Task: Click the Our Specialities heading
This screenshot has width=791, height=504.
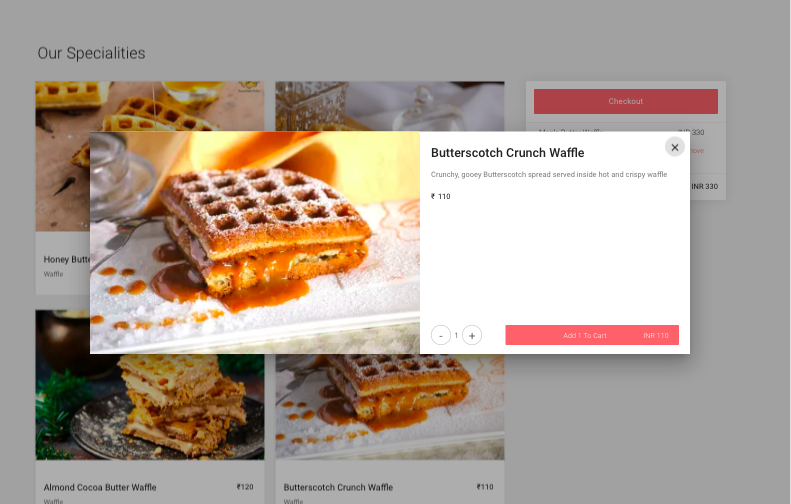Action: pyautogui.click(x=91, y=53)
